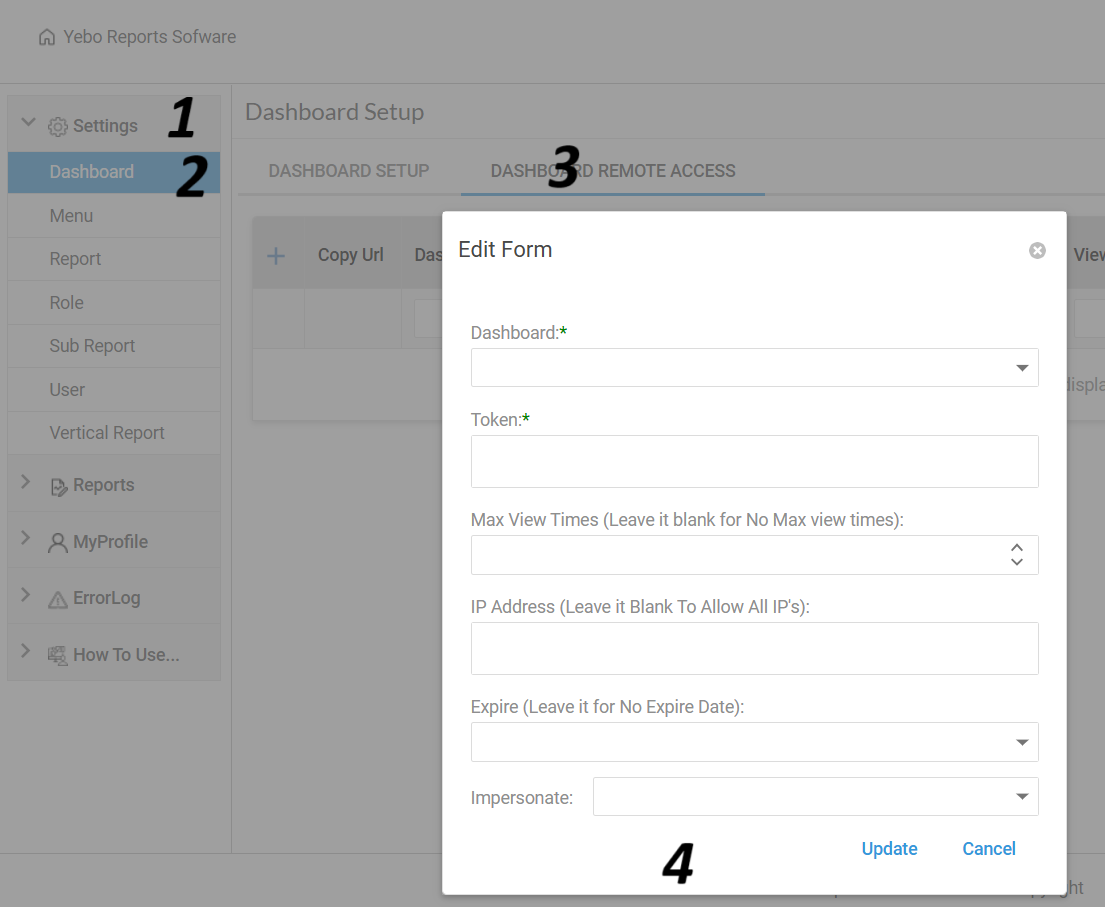Expand the MyProfile section chevron
The height and width of the screenshot is (907, 1105).
[x=26, y=538]
